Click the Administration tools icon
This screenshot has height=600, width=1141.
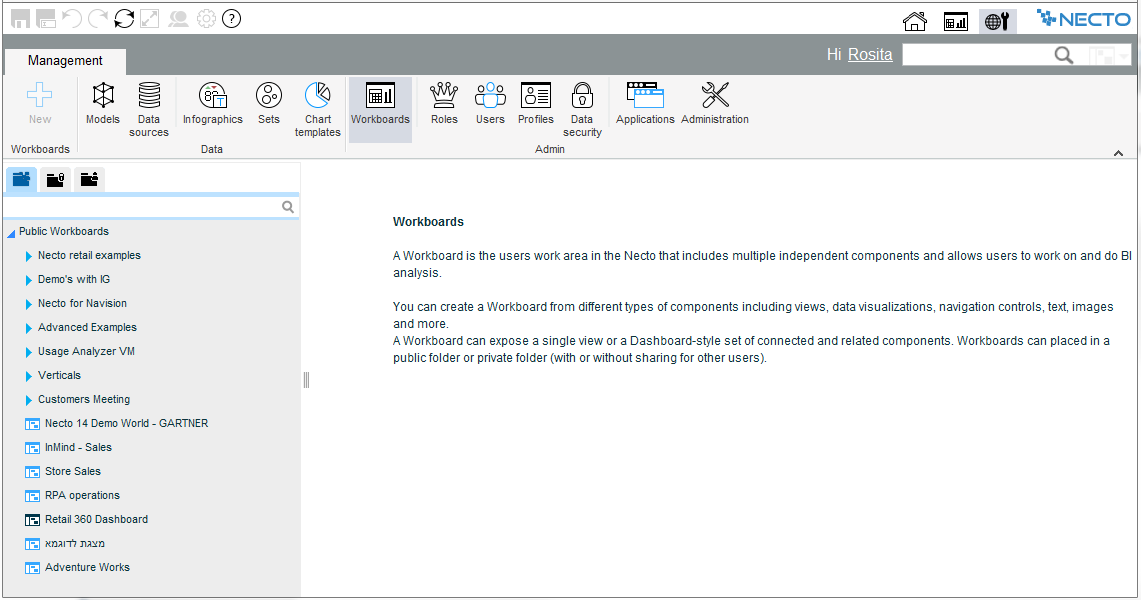pyautogui.click(x=715, y=104)
